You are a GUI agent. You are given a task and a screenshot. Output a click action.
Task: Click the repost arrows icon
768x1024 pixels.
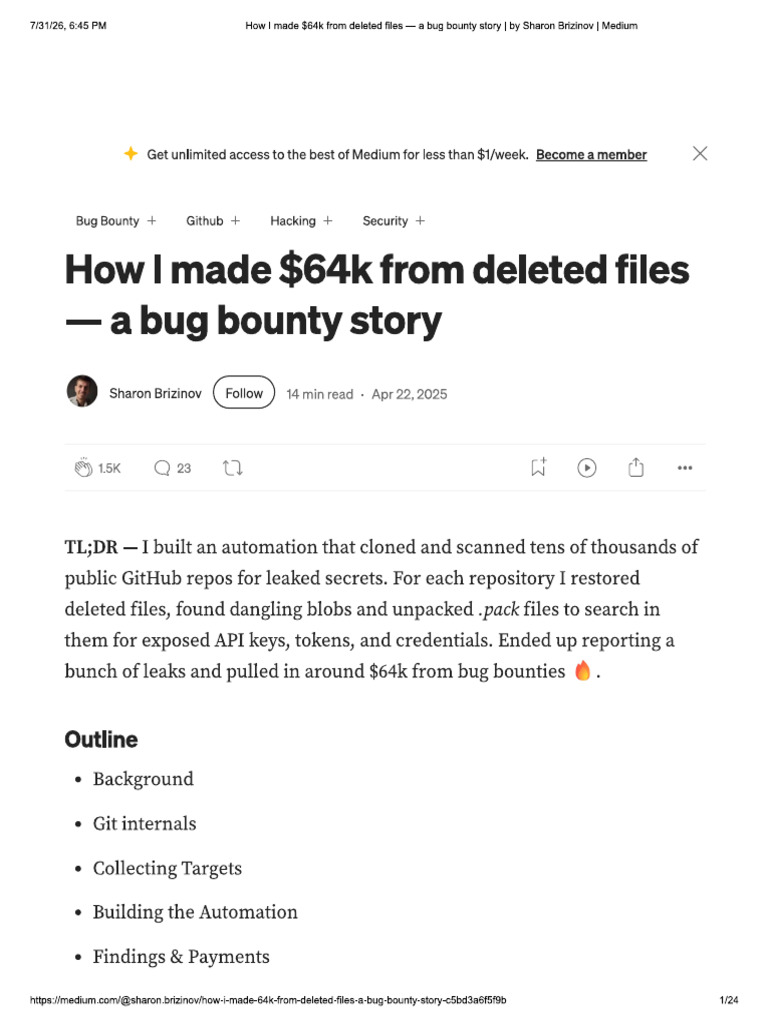click(232, 468)
